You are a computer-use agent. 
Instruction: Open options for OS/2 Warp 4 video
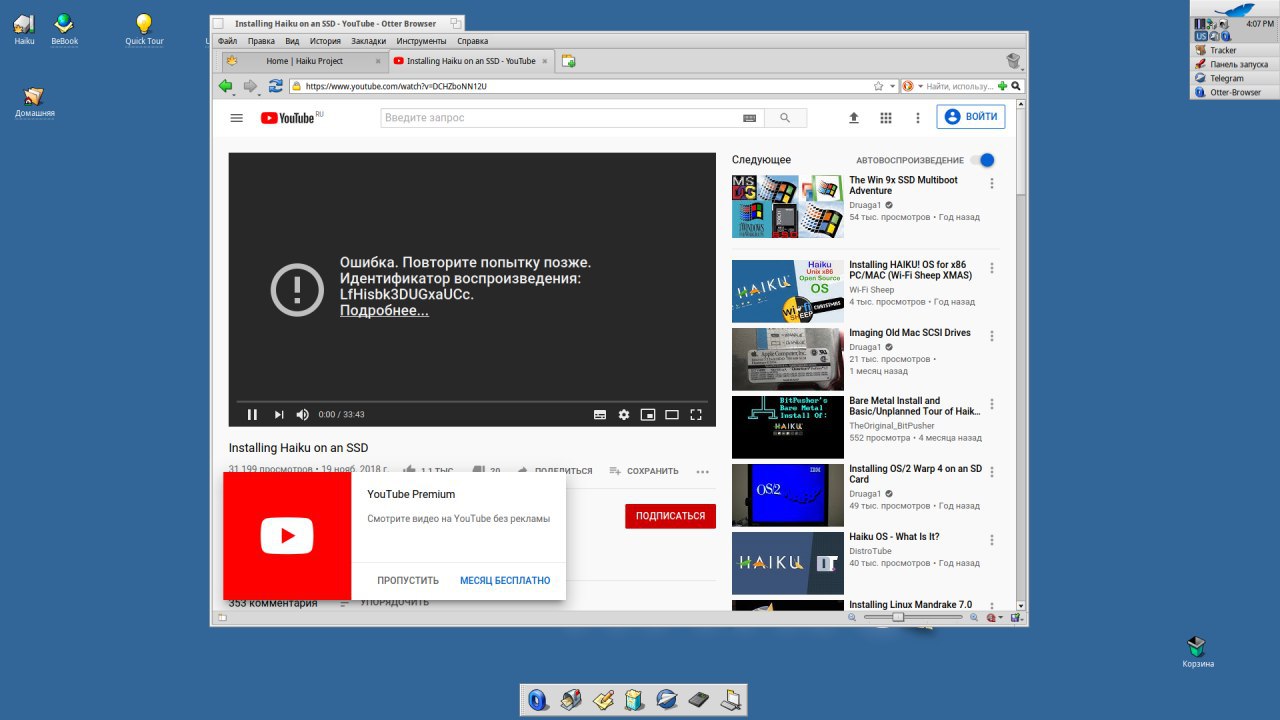coord(992,472)
